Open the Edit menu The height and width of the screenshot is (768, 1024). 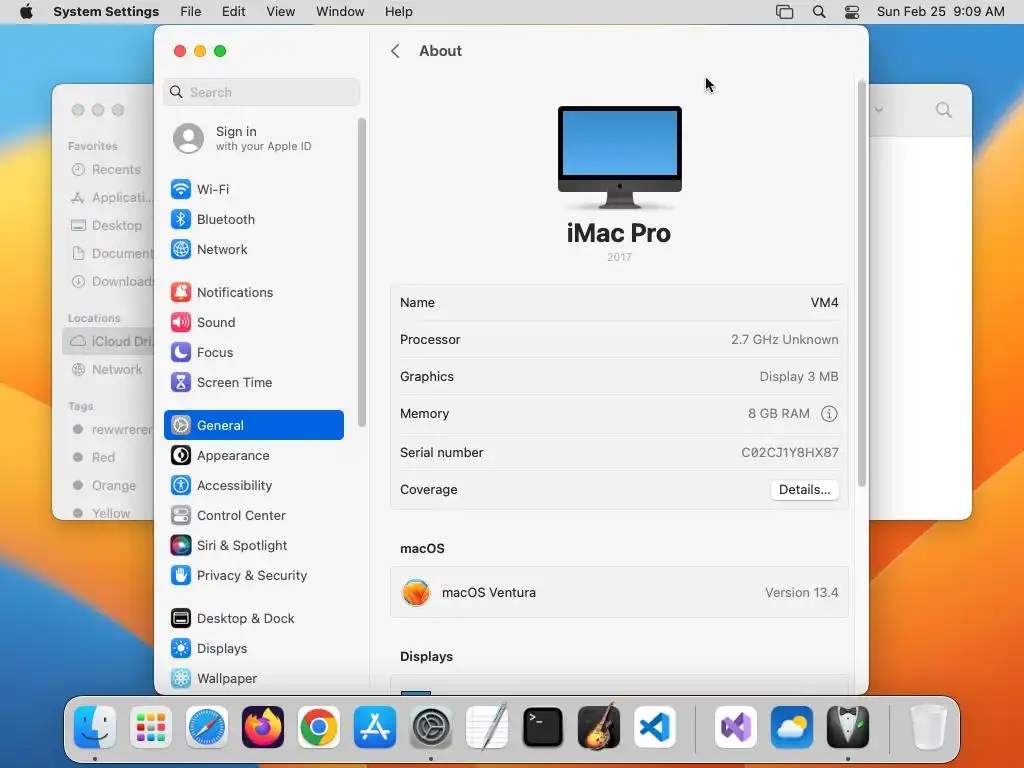(x=233, y=12)
